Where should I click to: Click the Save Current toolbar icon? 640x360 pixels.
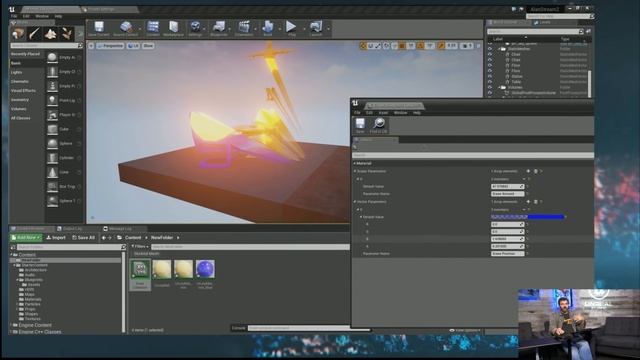pos(99,29)
